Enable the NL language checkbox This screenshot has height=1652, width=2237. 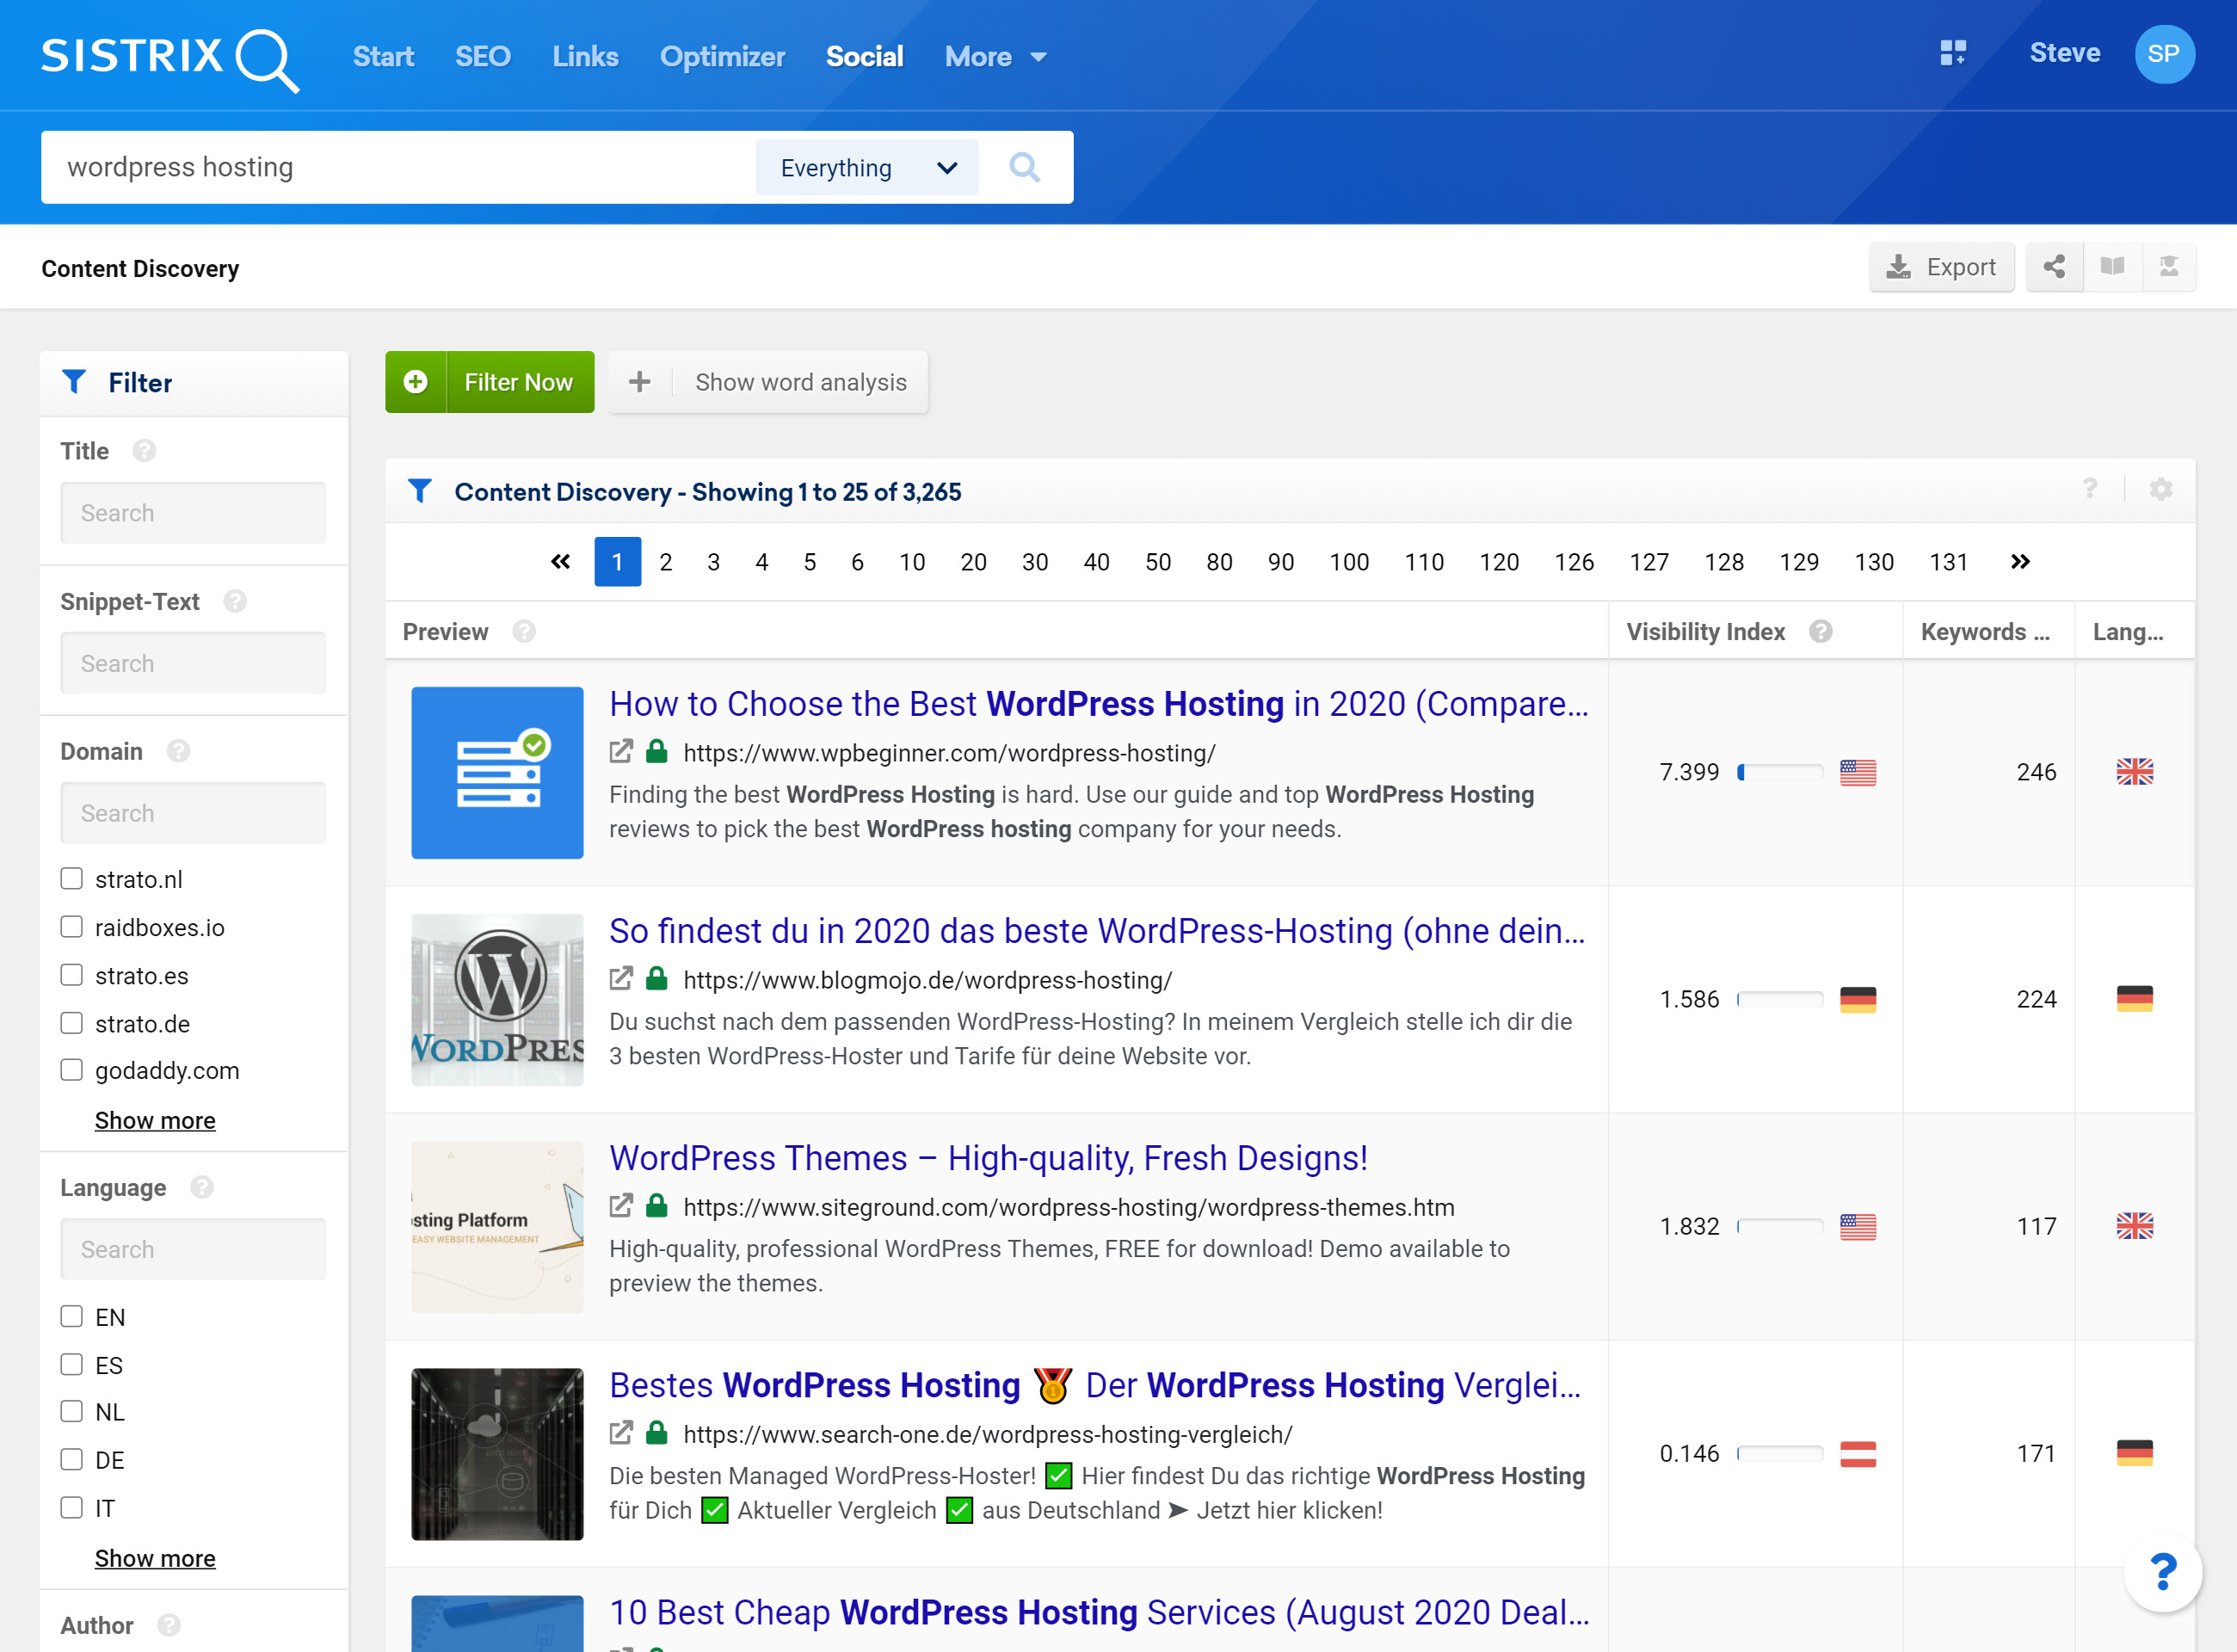click(71, 1411)
